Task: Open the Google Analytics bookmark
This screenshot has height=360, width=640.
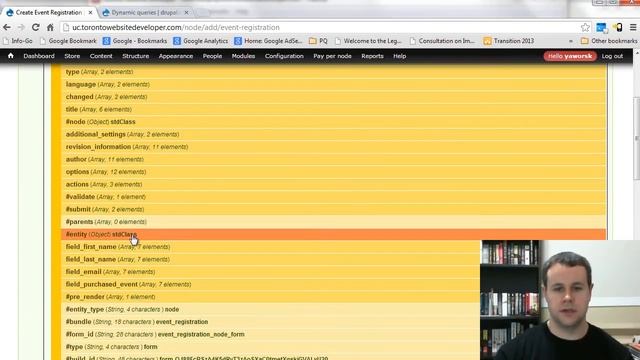Action: coord(200,41)
